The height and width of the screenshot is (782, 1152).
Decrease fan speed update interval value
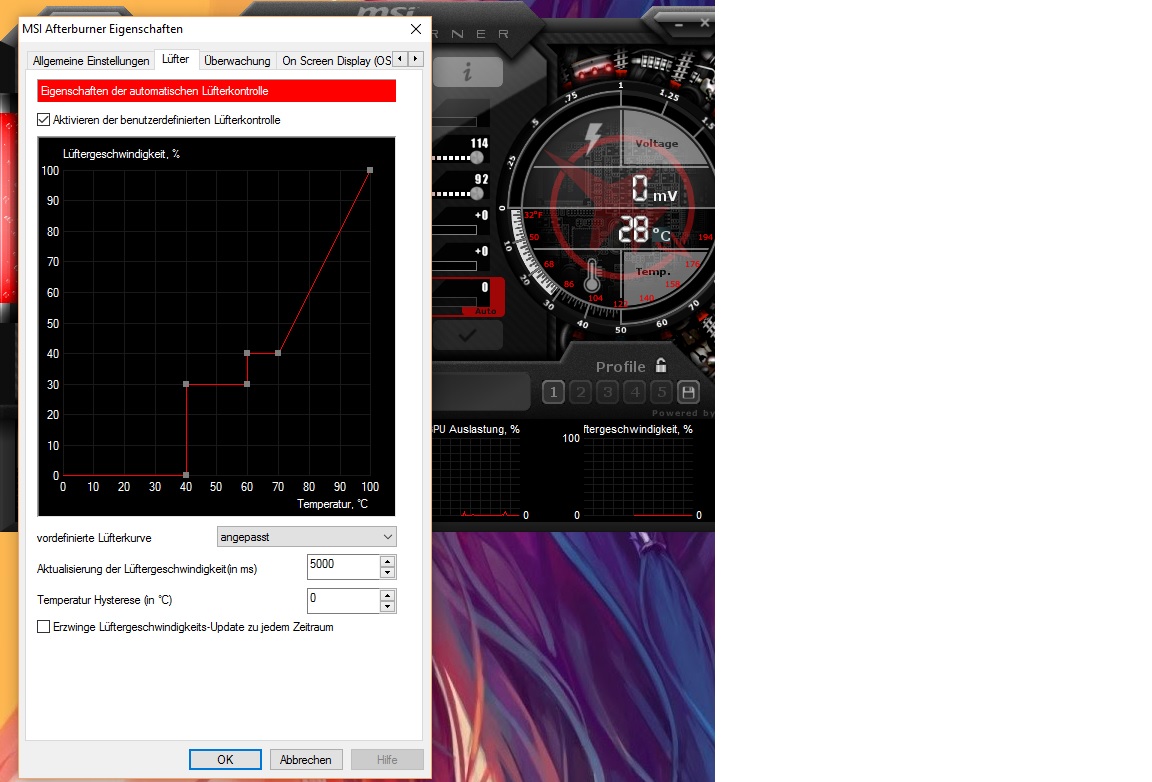click(388, 573)
